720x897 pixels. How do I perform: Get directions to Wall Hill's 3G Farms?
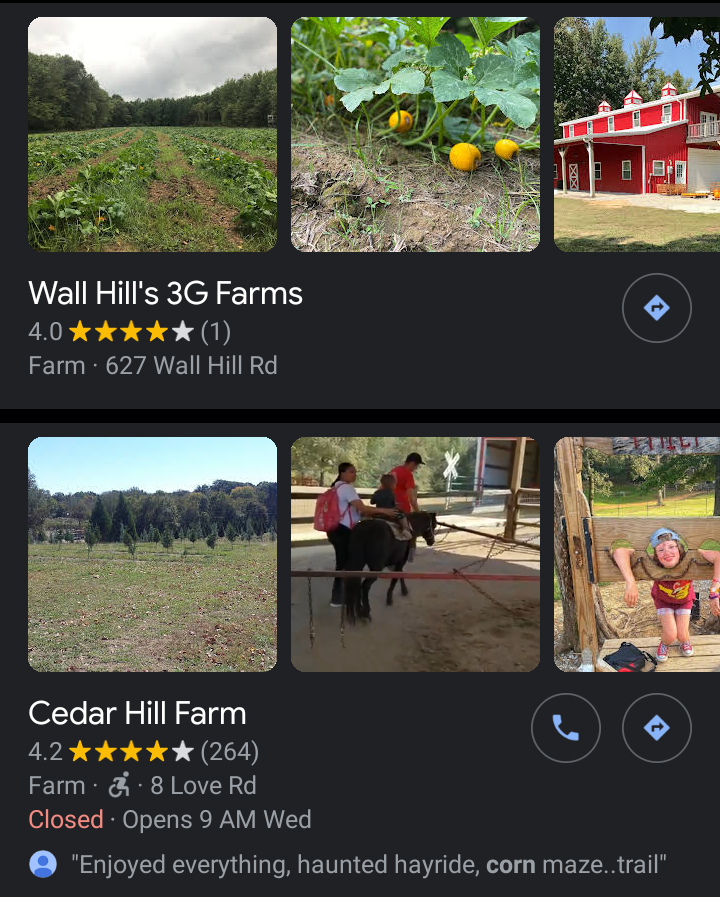click(656, 308)
